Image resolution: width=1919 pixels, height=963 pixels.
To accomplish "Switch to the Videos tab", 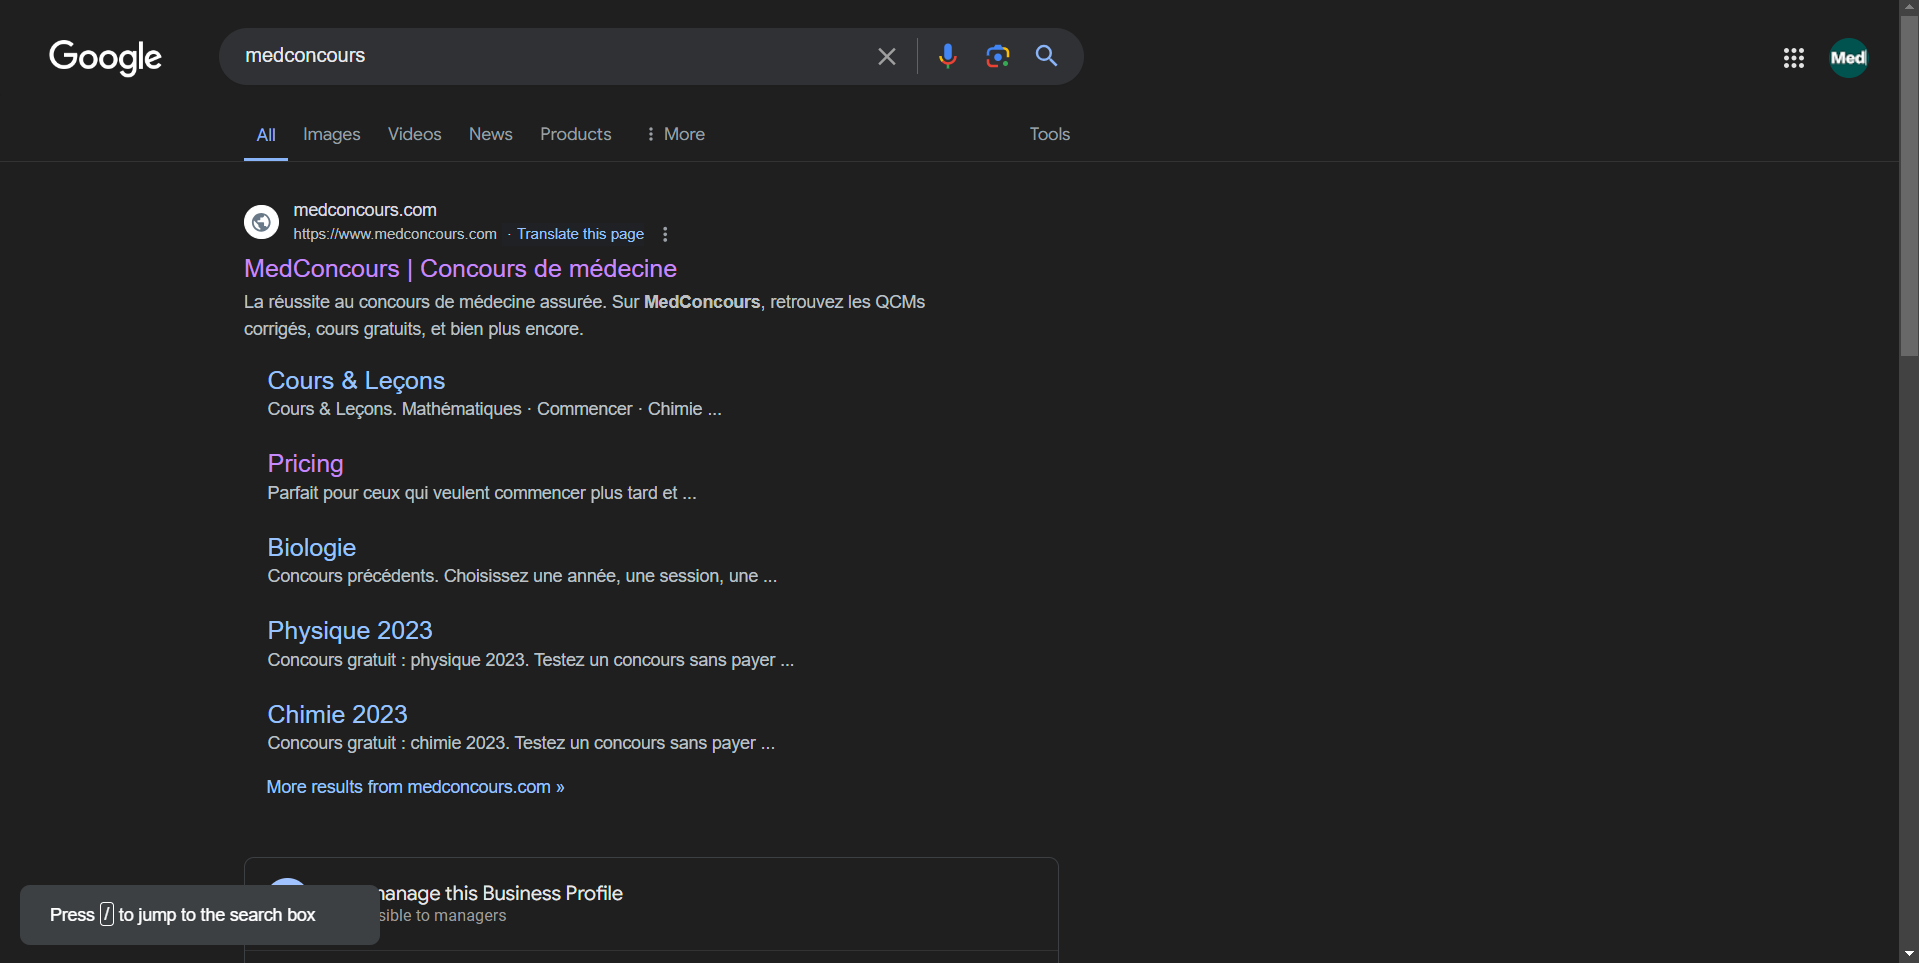I will (x=414, y=134).
